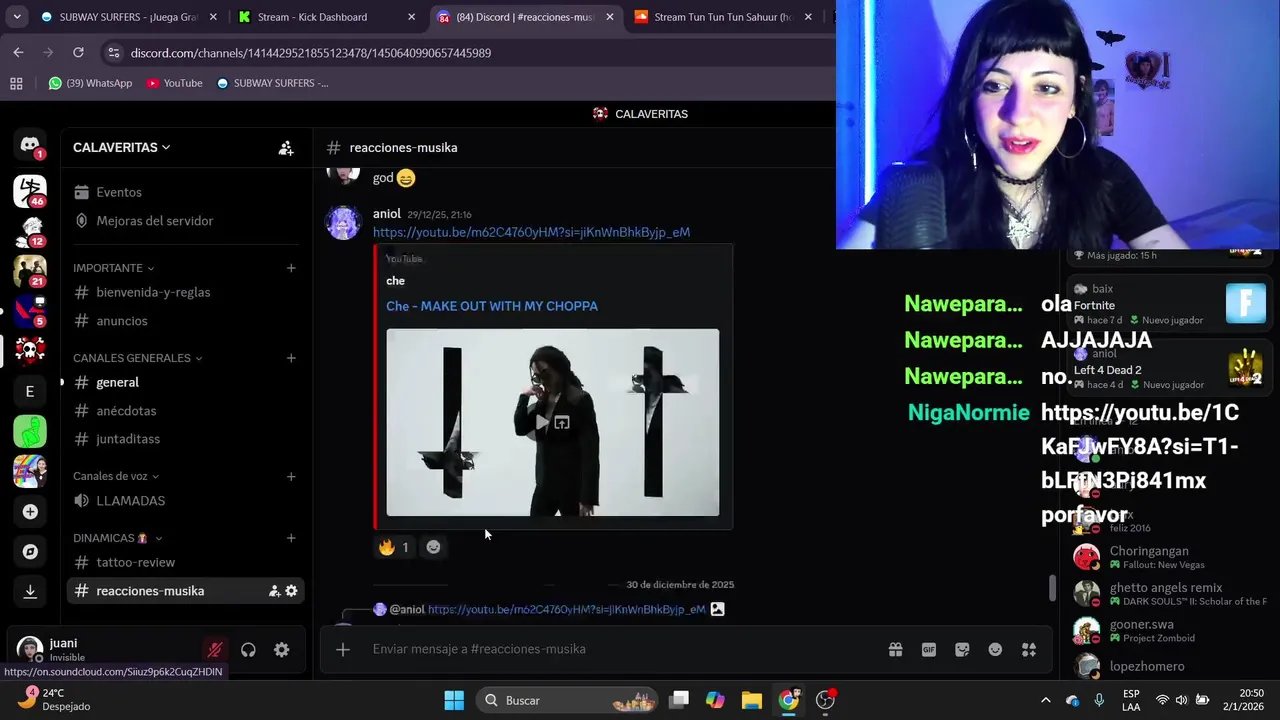This screenshot has height=720, width=1280.
Task: Open the GIF picker
Action: pos(929,649)
